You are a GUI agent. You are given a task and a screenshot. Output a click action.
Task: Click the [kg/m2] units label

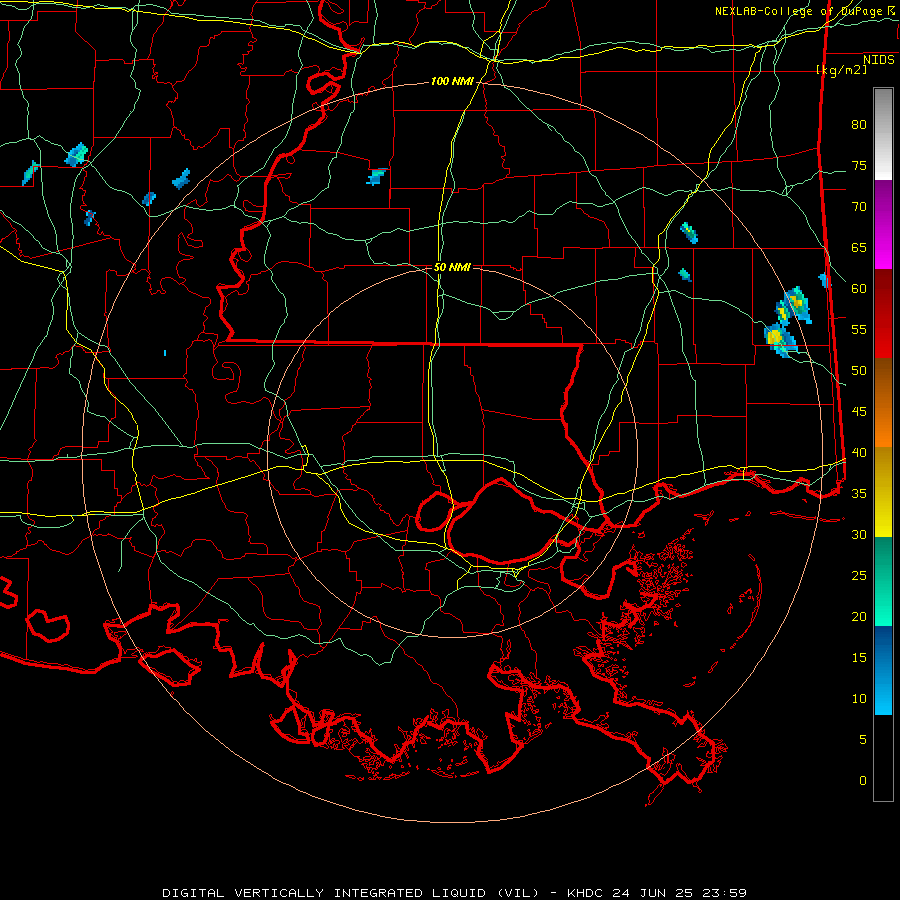coord(841,70)
